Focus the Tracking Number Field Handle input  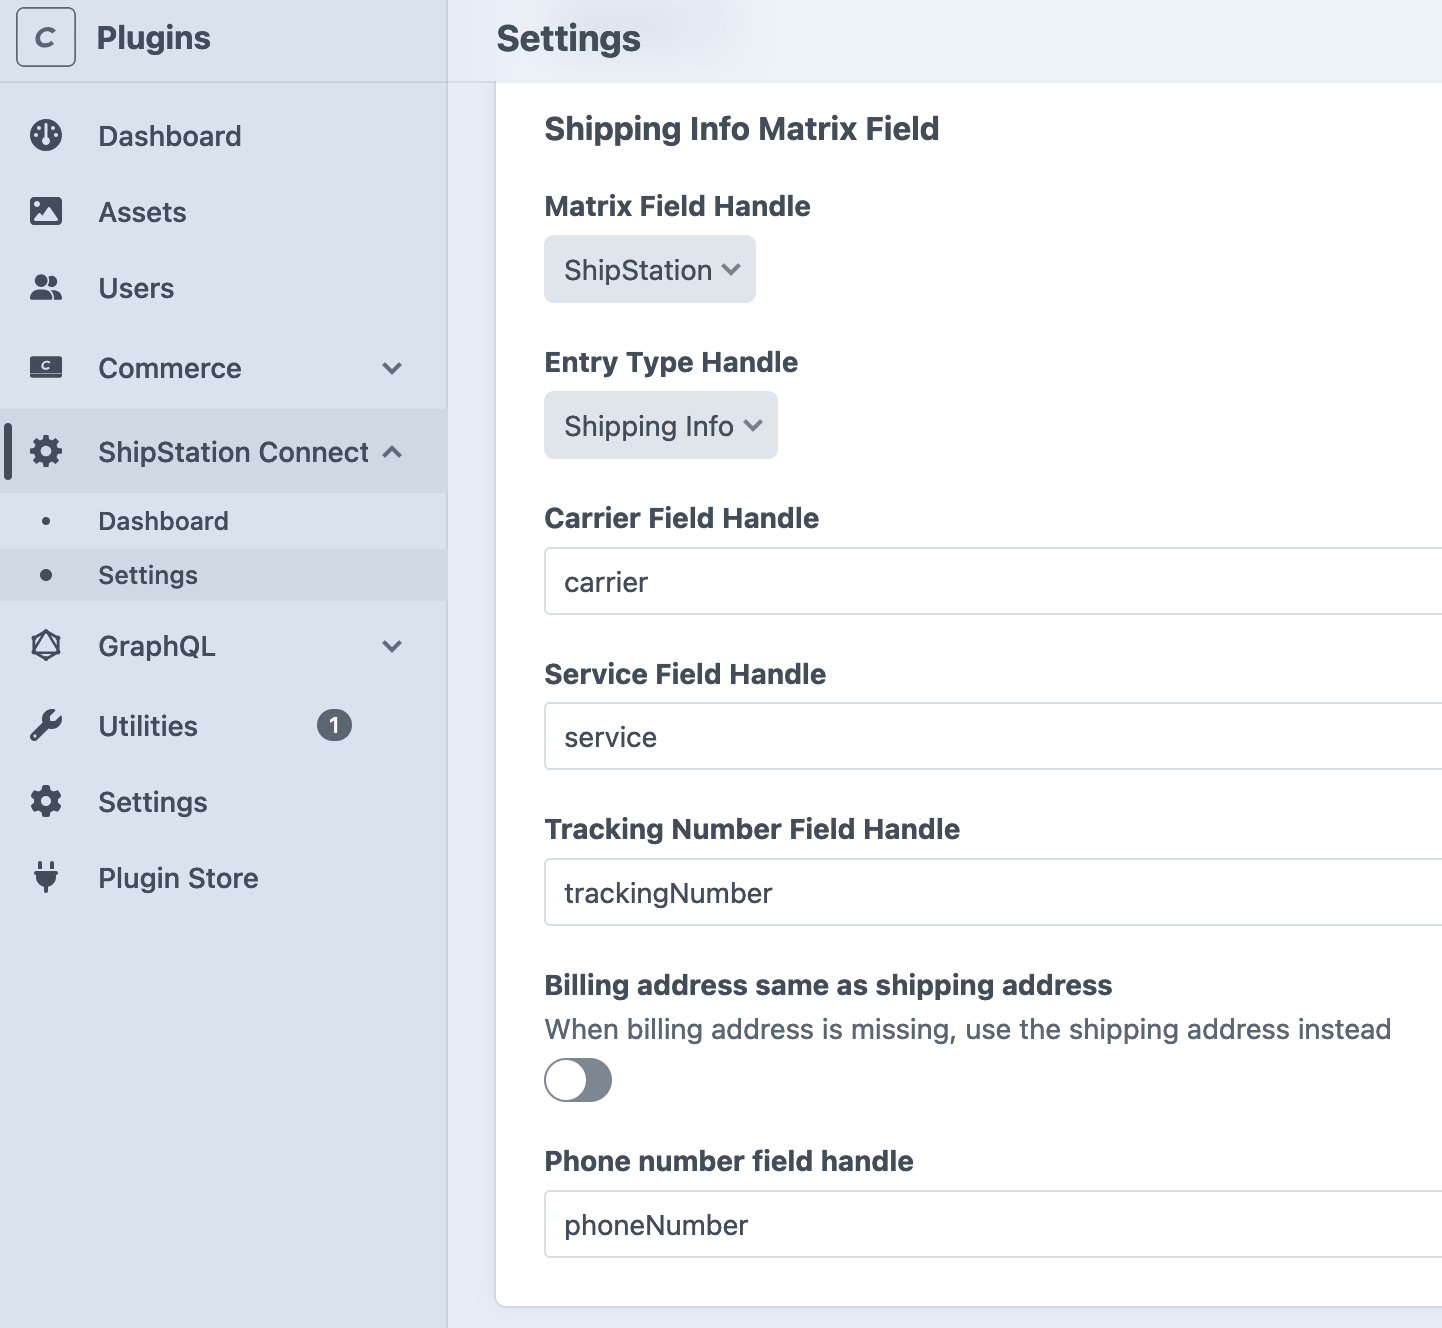pyautogui.click(x=993, y=892)
